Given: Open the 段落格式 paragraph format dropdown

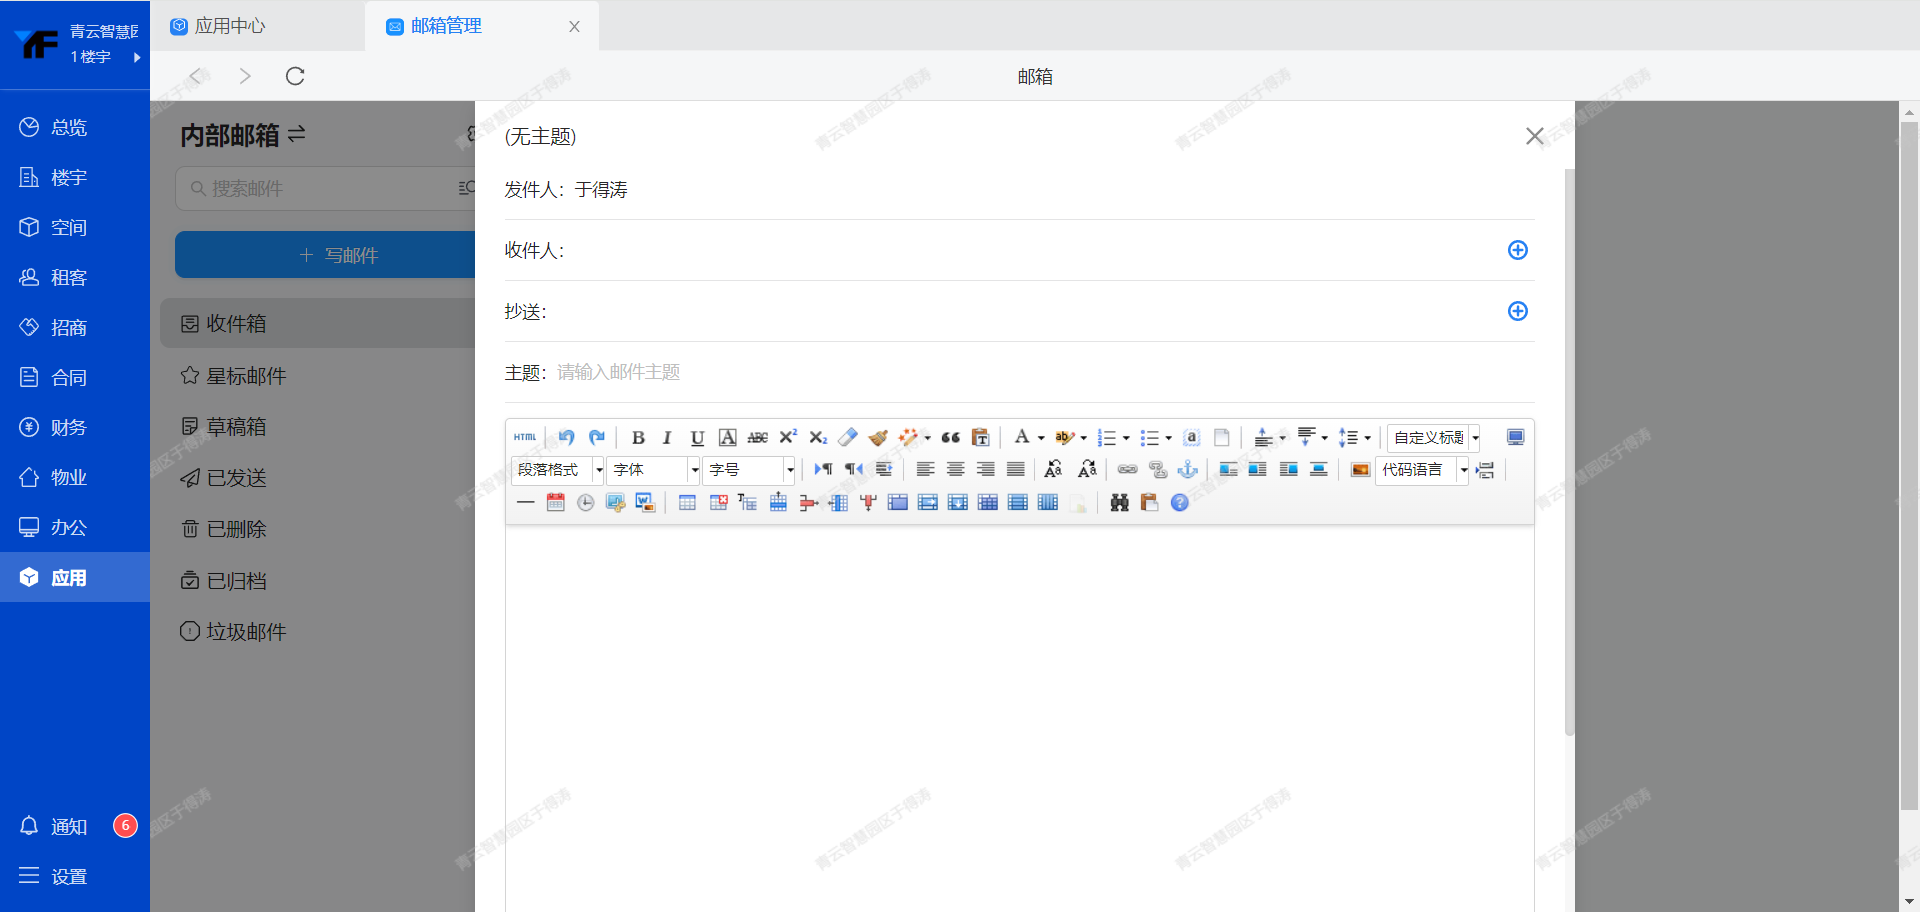Looking at the screenshot, I should tap(557, 470).
